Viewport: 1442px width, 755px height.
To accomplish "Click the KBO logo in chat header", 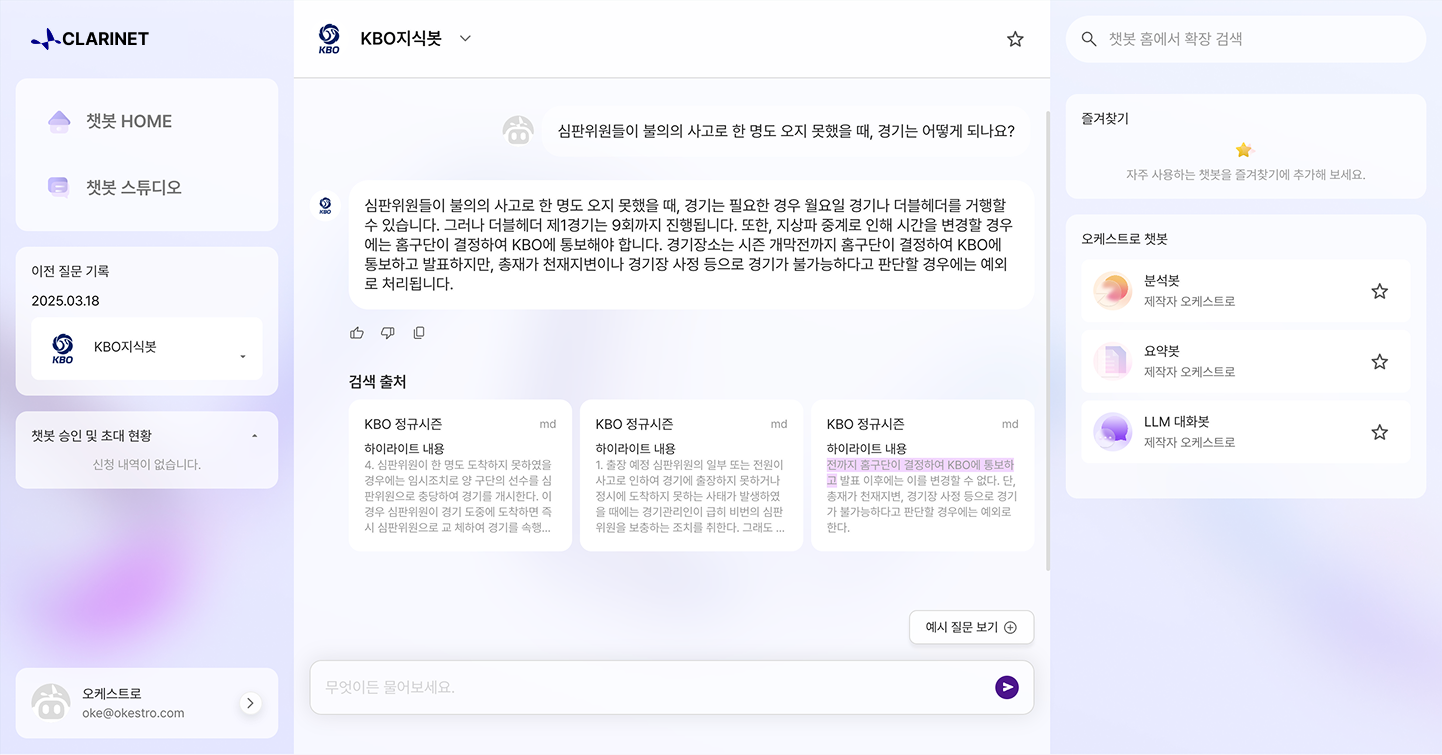I will pos(328,39).
